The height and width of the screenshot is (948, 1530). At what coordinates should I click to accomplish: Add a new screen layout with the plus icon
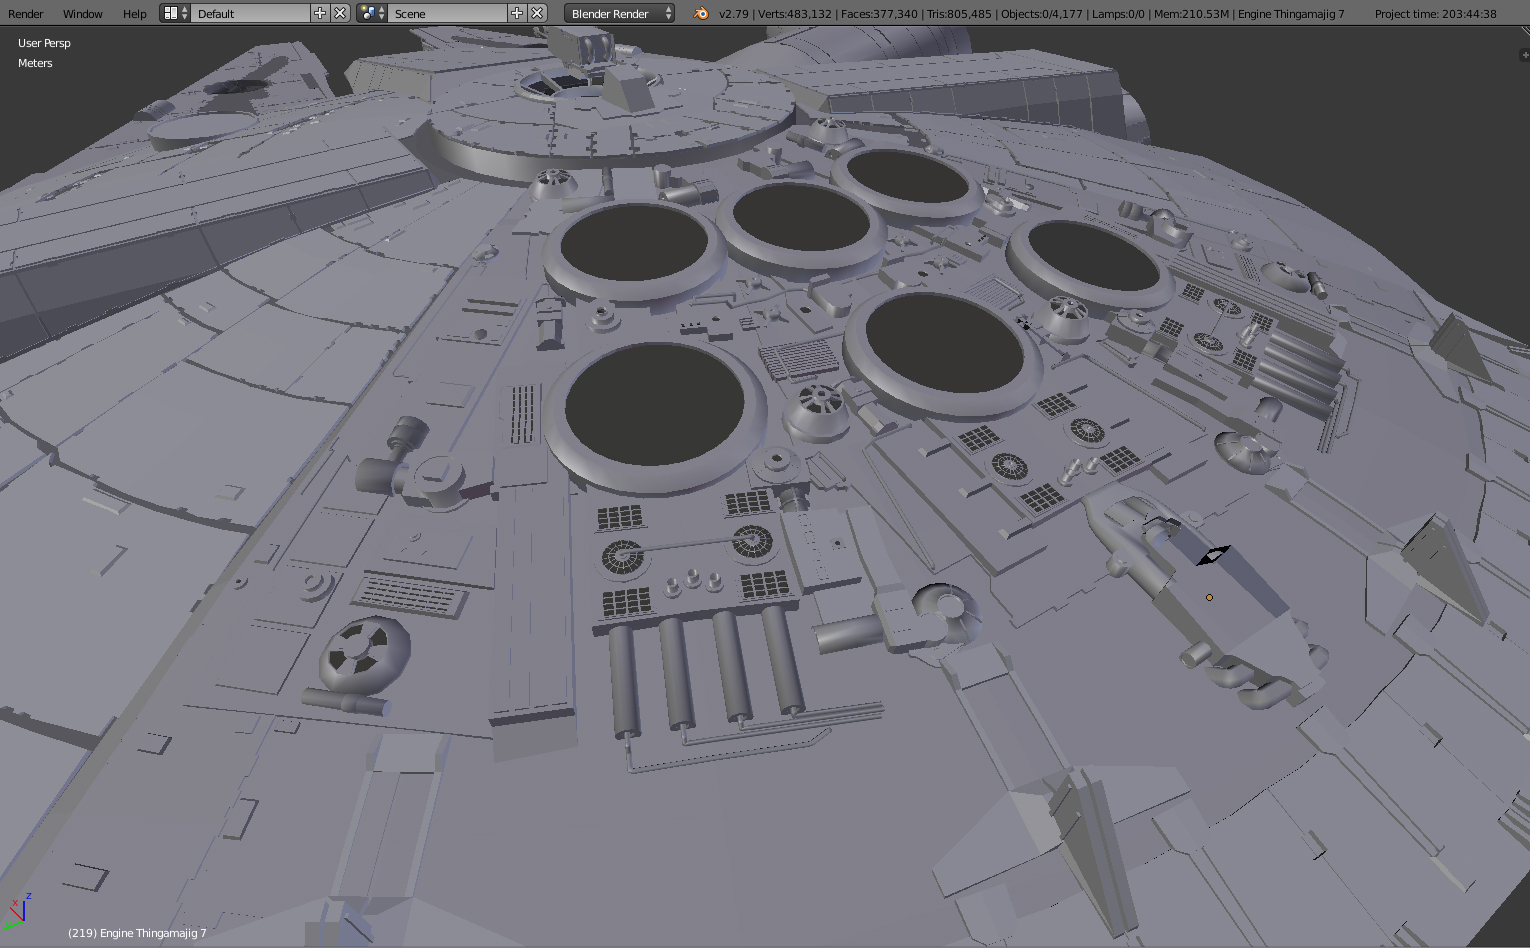click(319, 14)
